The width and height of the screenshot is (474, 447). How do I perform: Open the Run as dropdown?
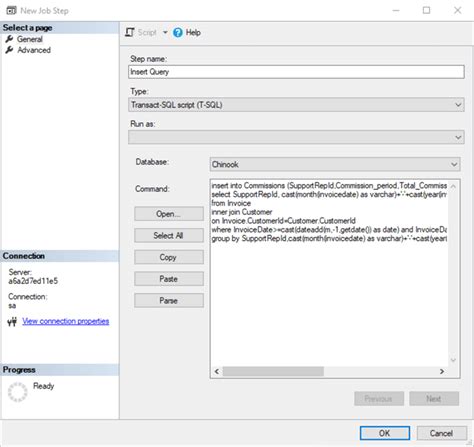[296, 137]
